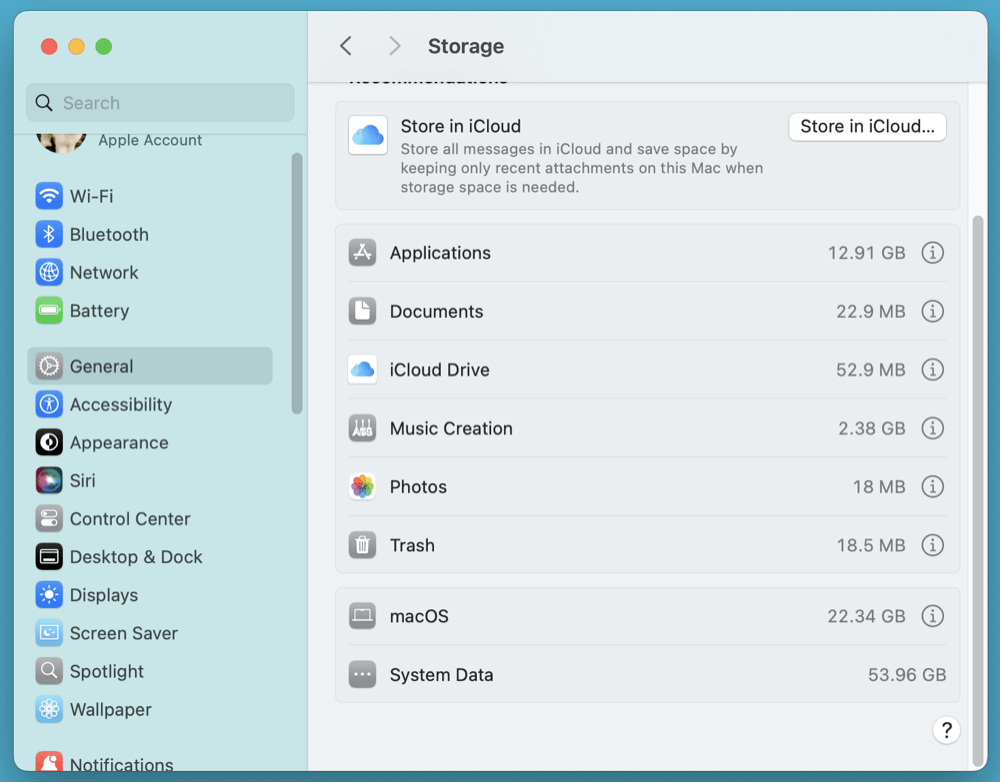Open Network settings from the sidebar
This screenshot has height=783, width=1000.
click(x=48, y=272)
